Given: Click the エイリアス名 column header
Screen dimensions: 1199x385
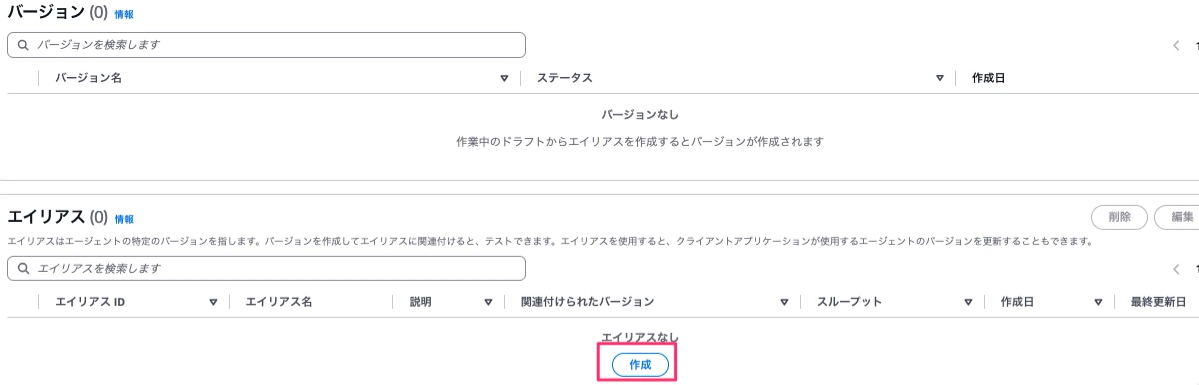Looking at the screenshot, I should 279,302.
